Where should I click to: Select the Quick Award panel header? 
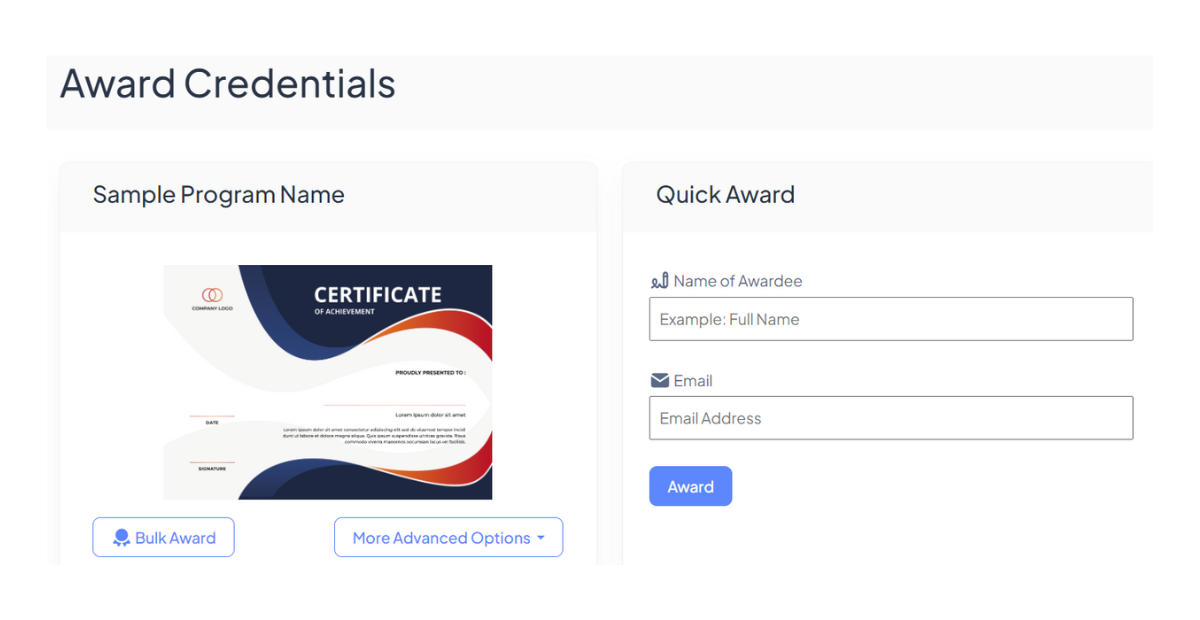pyautogui.click(x=887, y=196)
